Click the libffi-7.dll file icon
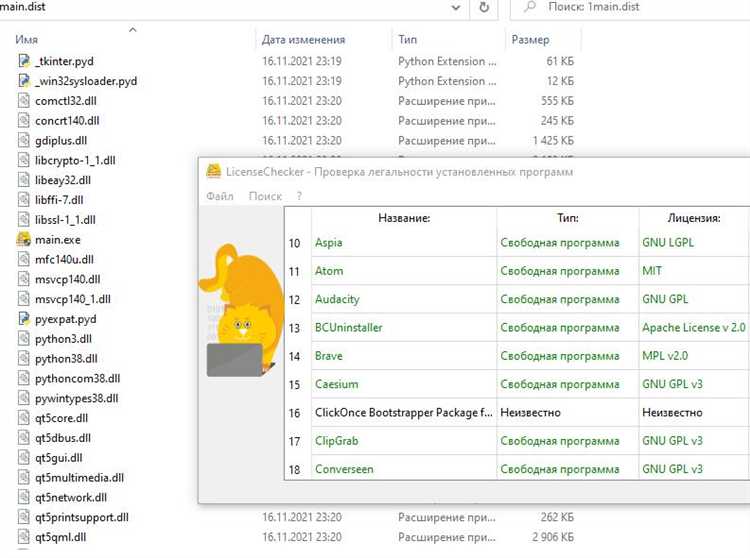 (x=24, y=200)
